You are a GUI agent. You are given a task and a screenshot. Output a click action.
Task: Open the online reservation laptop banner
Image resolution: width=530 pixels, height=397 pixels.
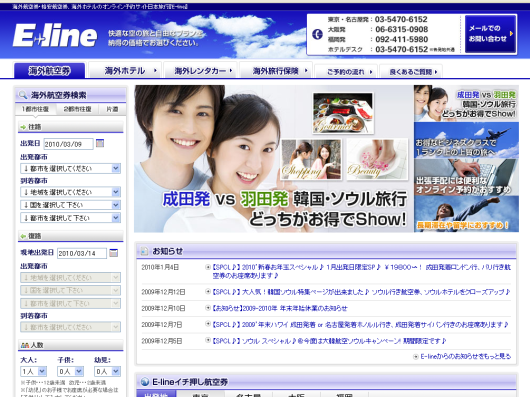point(466,177)
